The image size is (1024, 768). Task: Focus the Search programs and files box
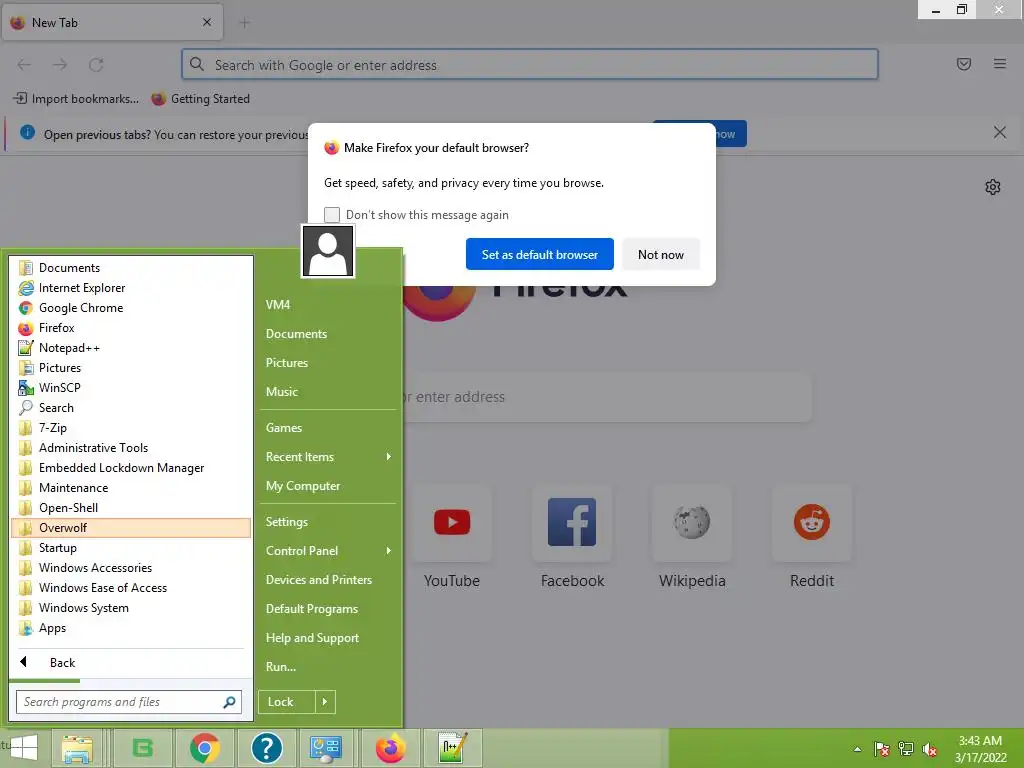point(129,702)
